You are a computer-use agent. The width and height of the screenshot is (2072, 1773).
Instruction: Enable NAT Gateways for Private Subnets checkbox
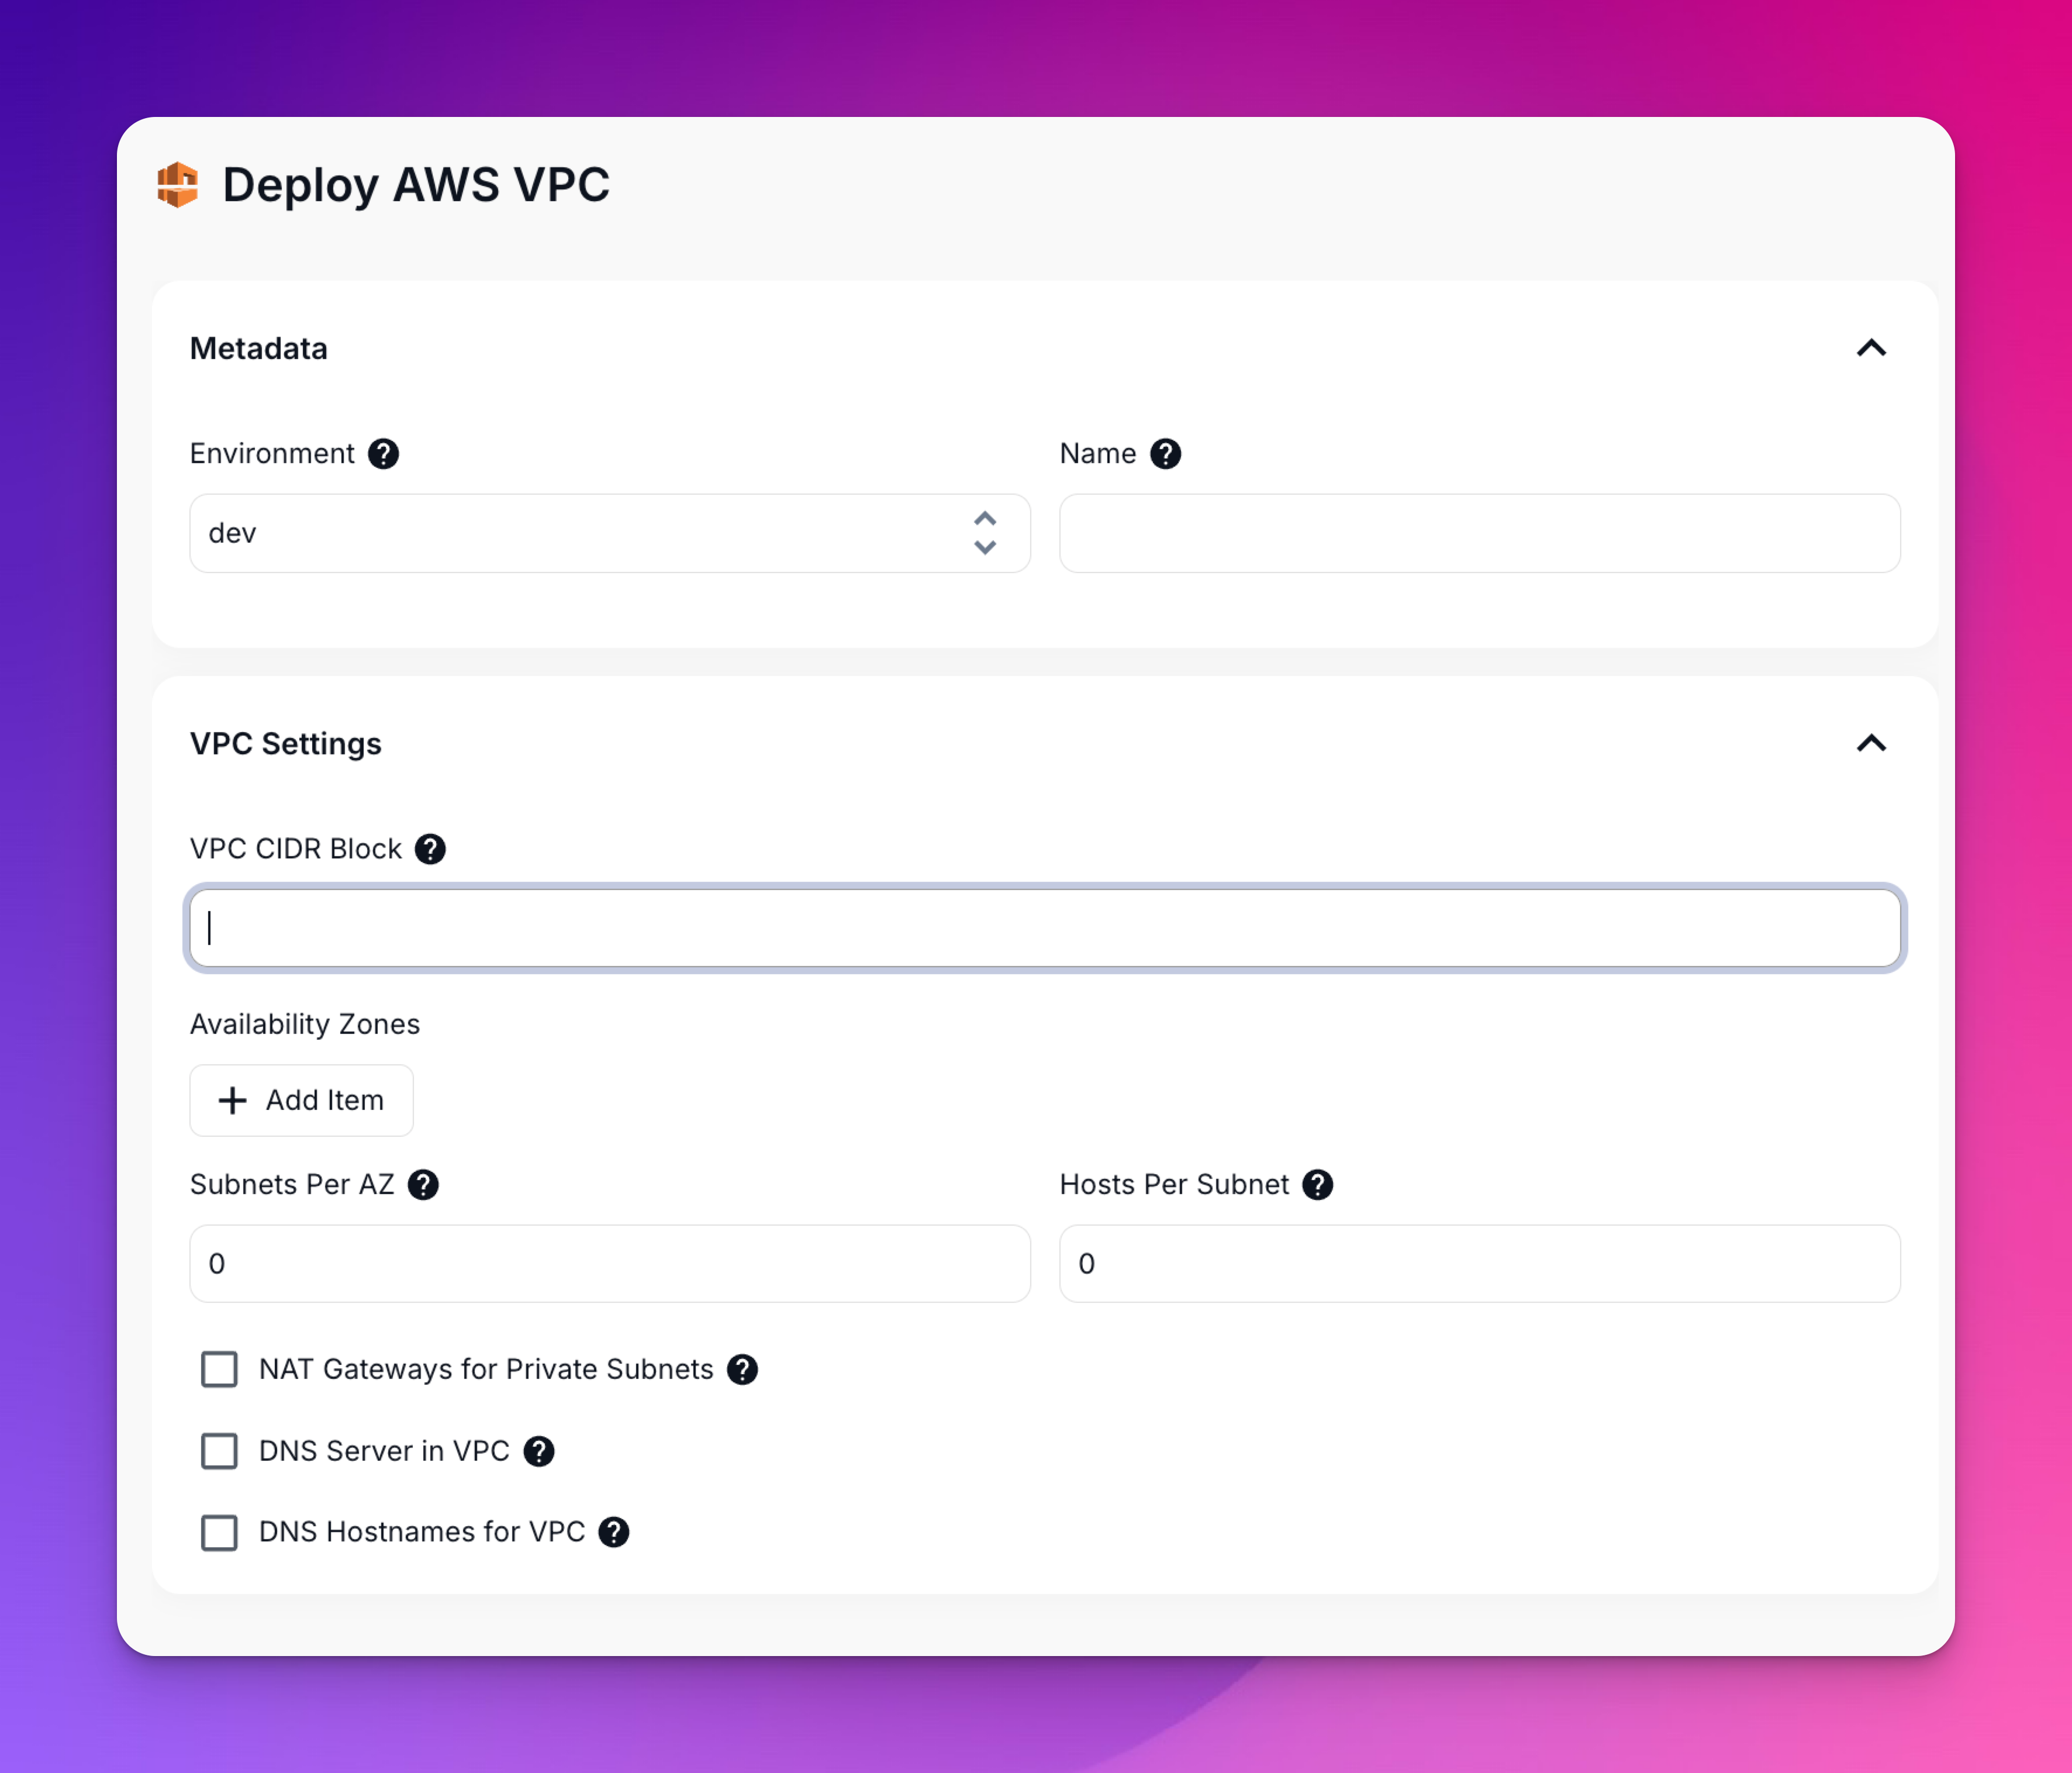pos(219,1370)
